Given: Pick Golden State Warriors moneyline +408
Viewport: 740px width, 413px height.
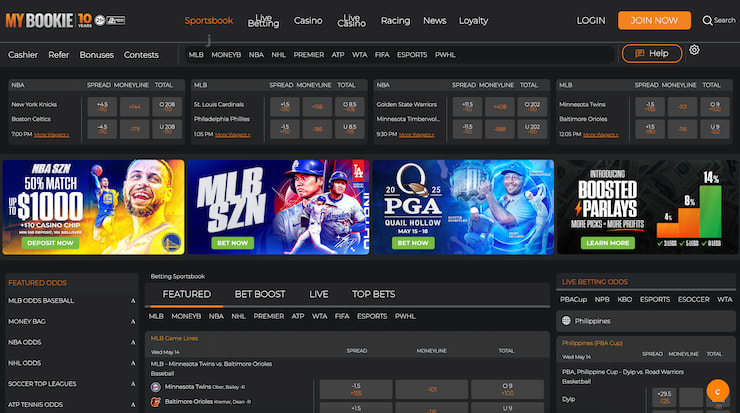Looking at the screenshot, I should [500, 107].
